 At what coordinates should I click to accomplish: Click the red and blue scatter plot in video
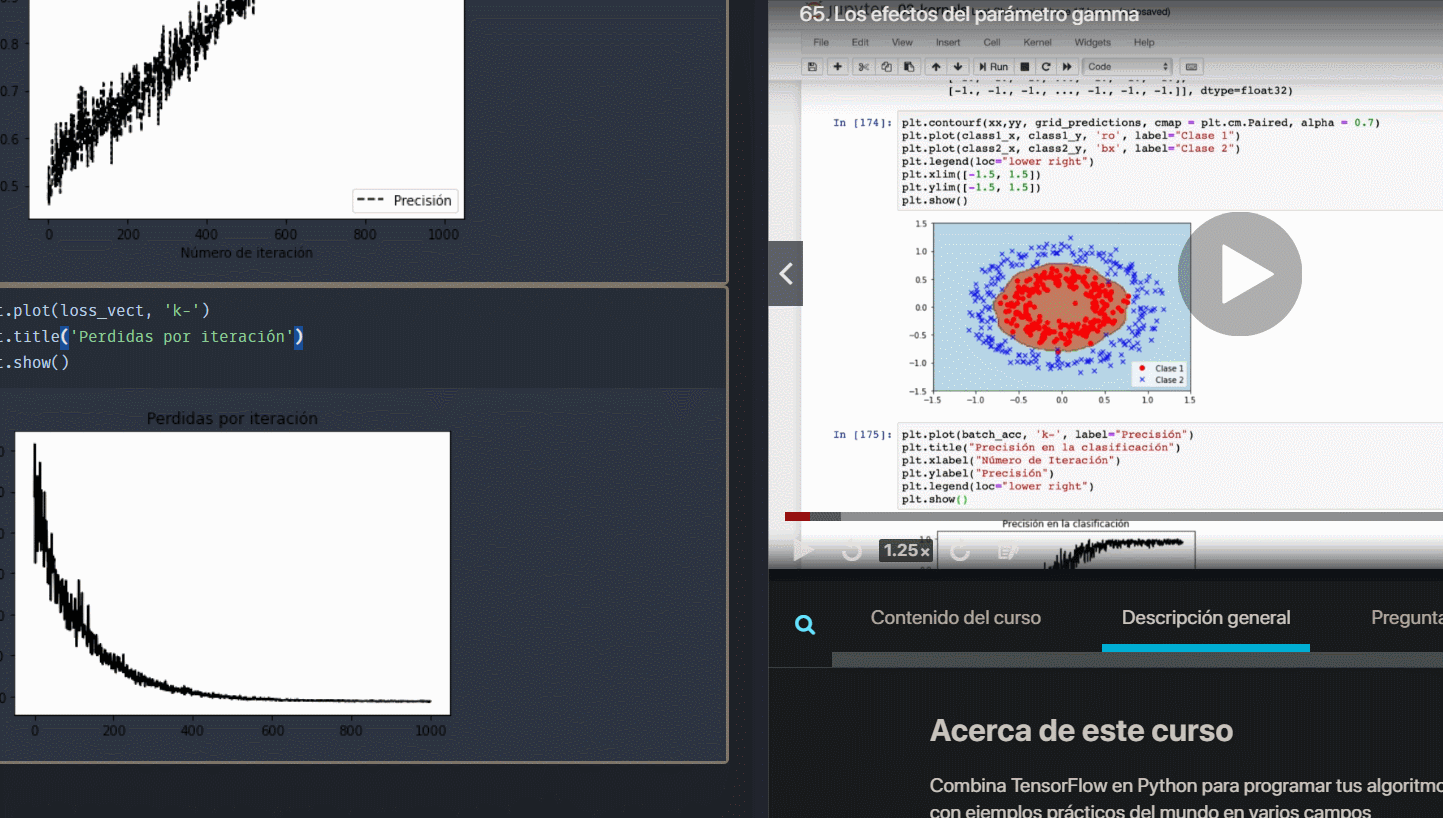[x=1061, y=307]
